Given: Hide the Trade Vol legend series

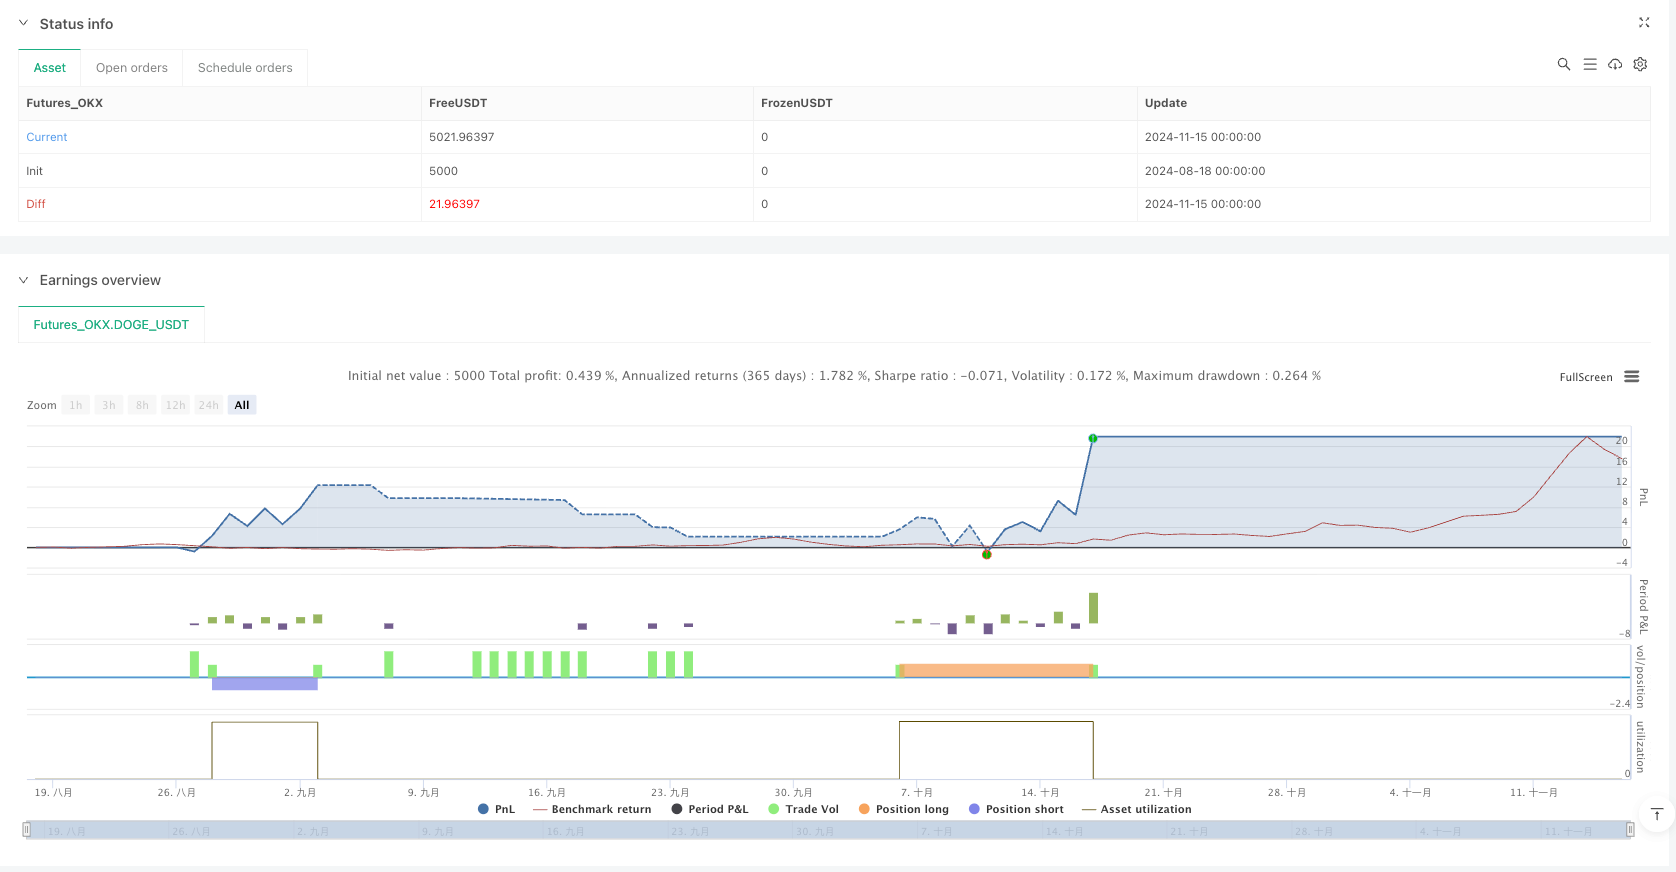Looking at the screenshot, I should [803, 809].
